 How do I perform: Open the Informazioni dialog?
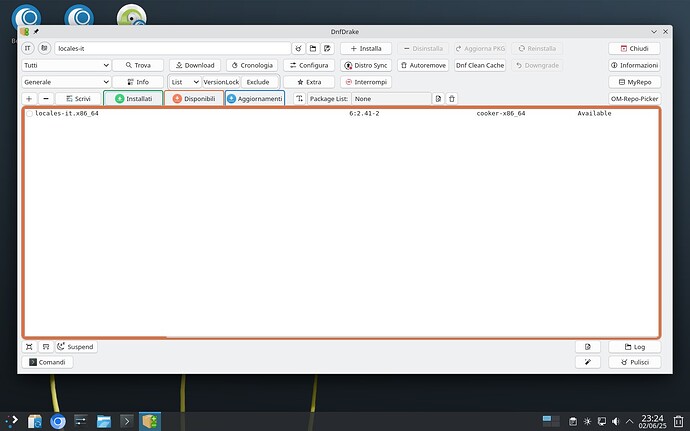pos(634,65)
